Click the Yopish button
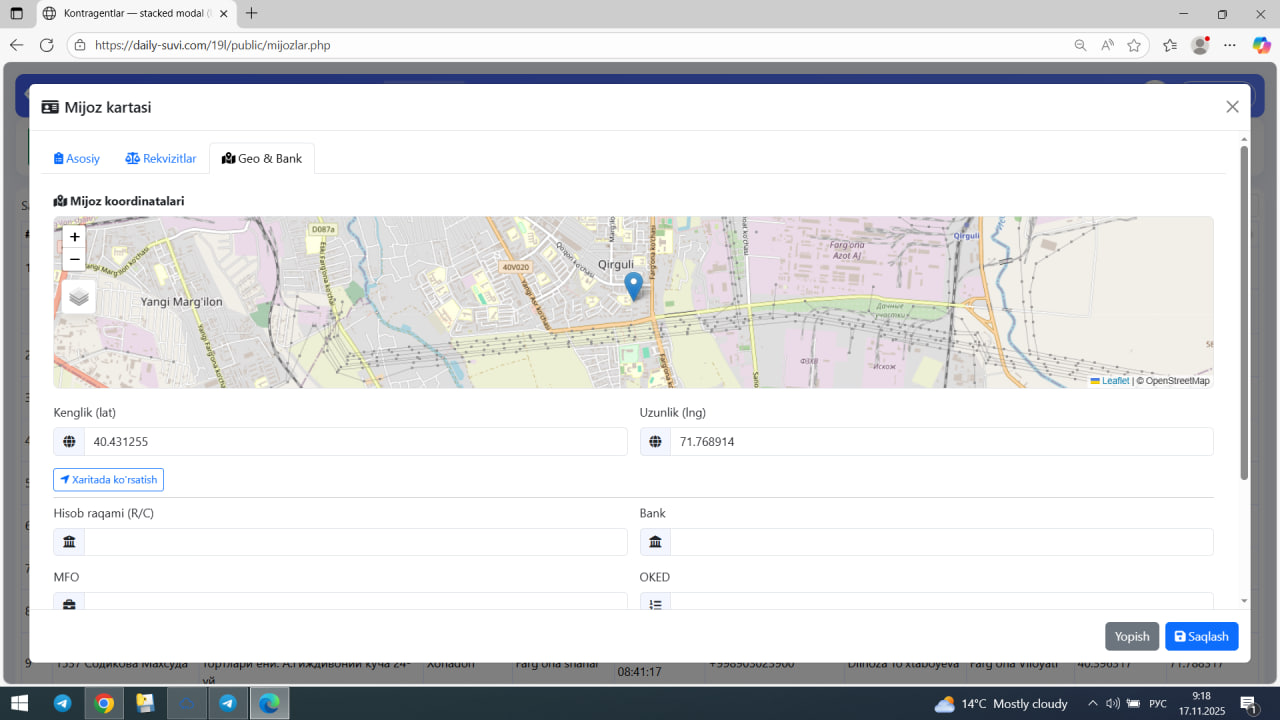Viewport: 1280px width, 720px height. tap(1132, 636)
